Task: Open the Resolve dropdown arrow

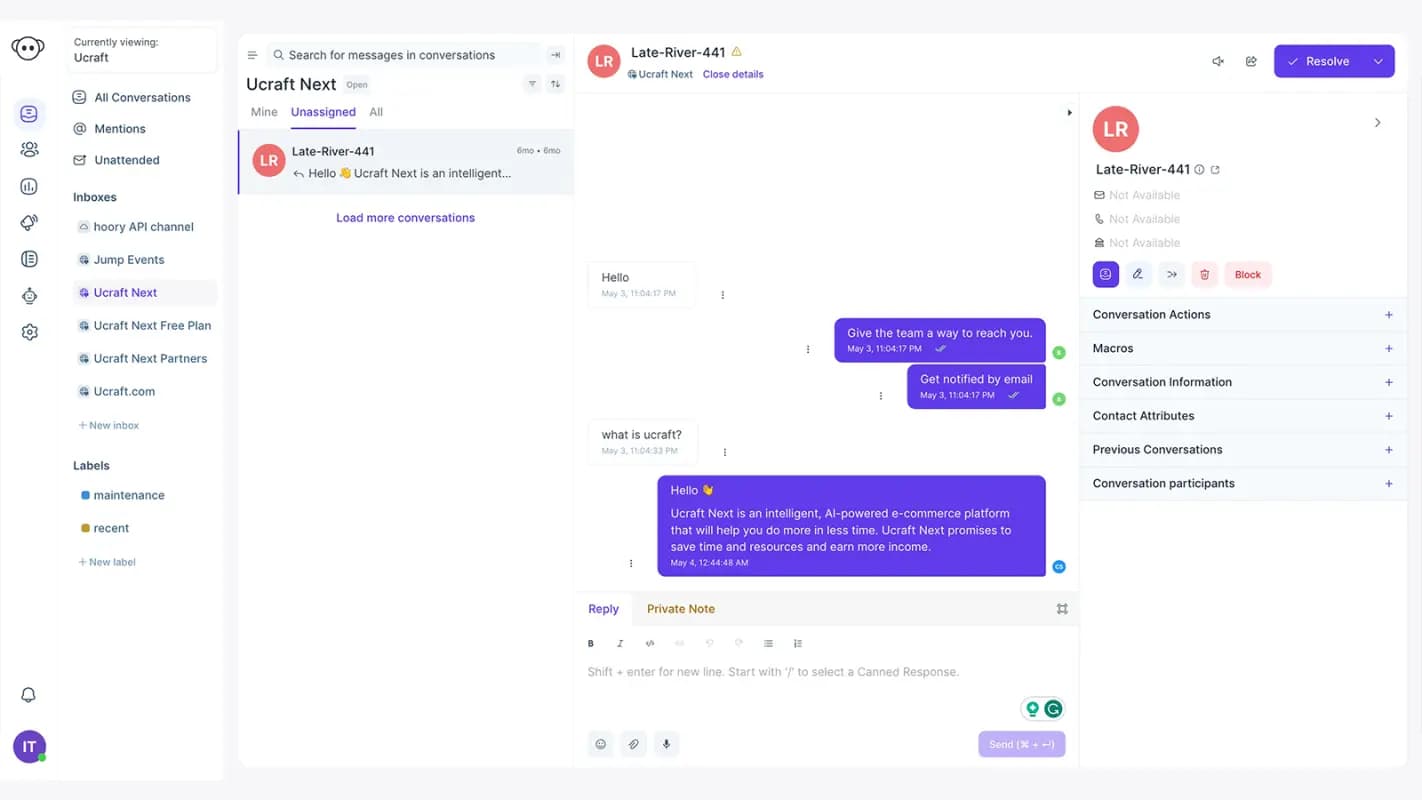Action: click(1378, 61)
